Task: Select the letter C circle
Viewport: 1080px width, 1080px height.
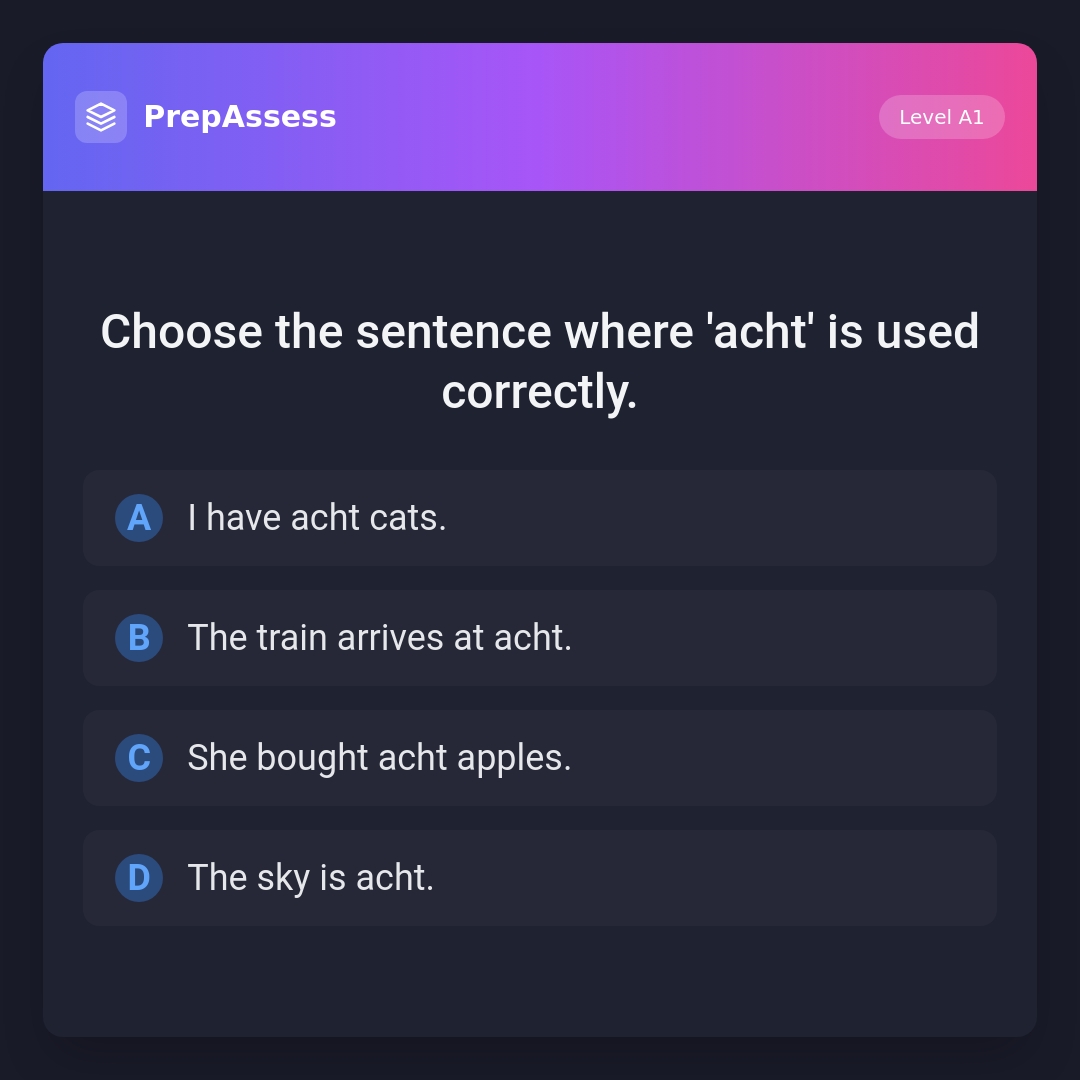Action: (x=139, y=758)
